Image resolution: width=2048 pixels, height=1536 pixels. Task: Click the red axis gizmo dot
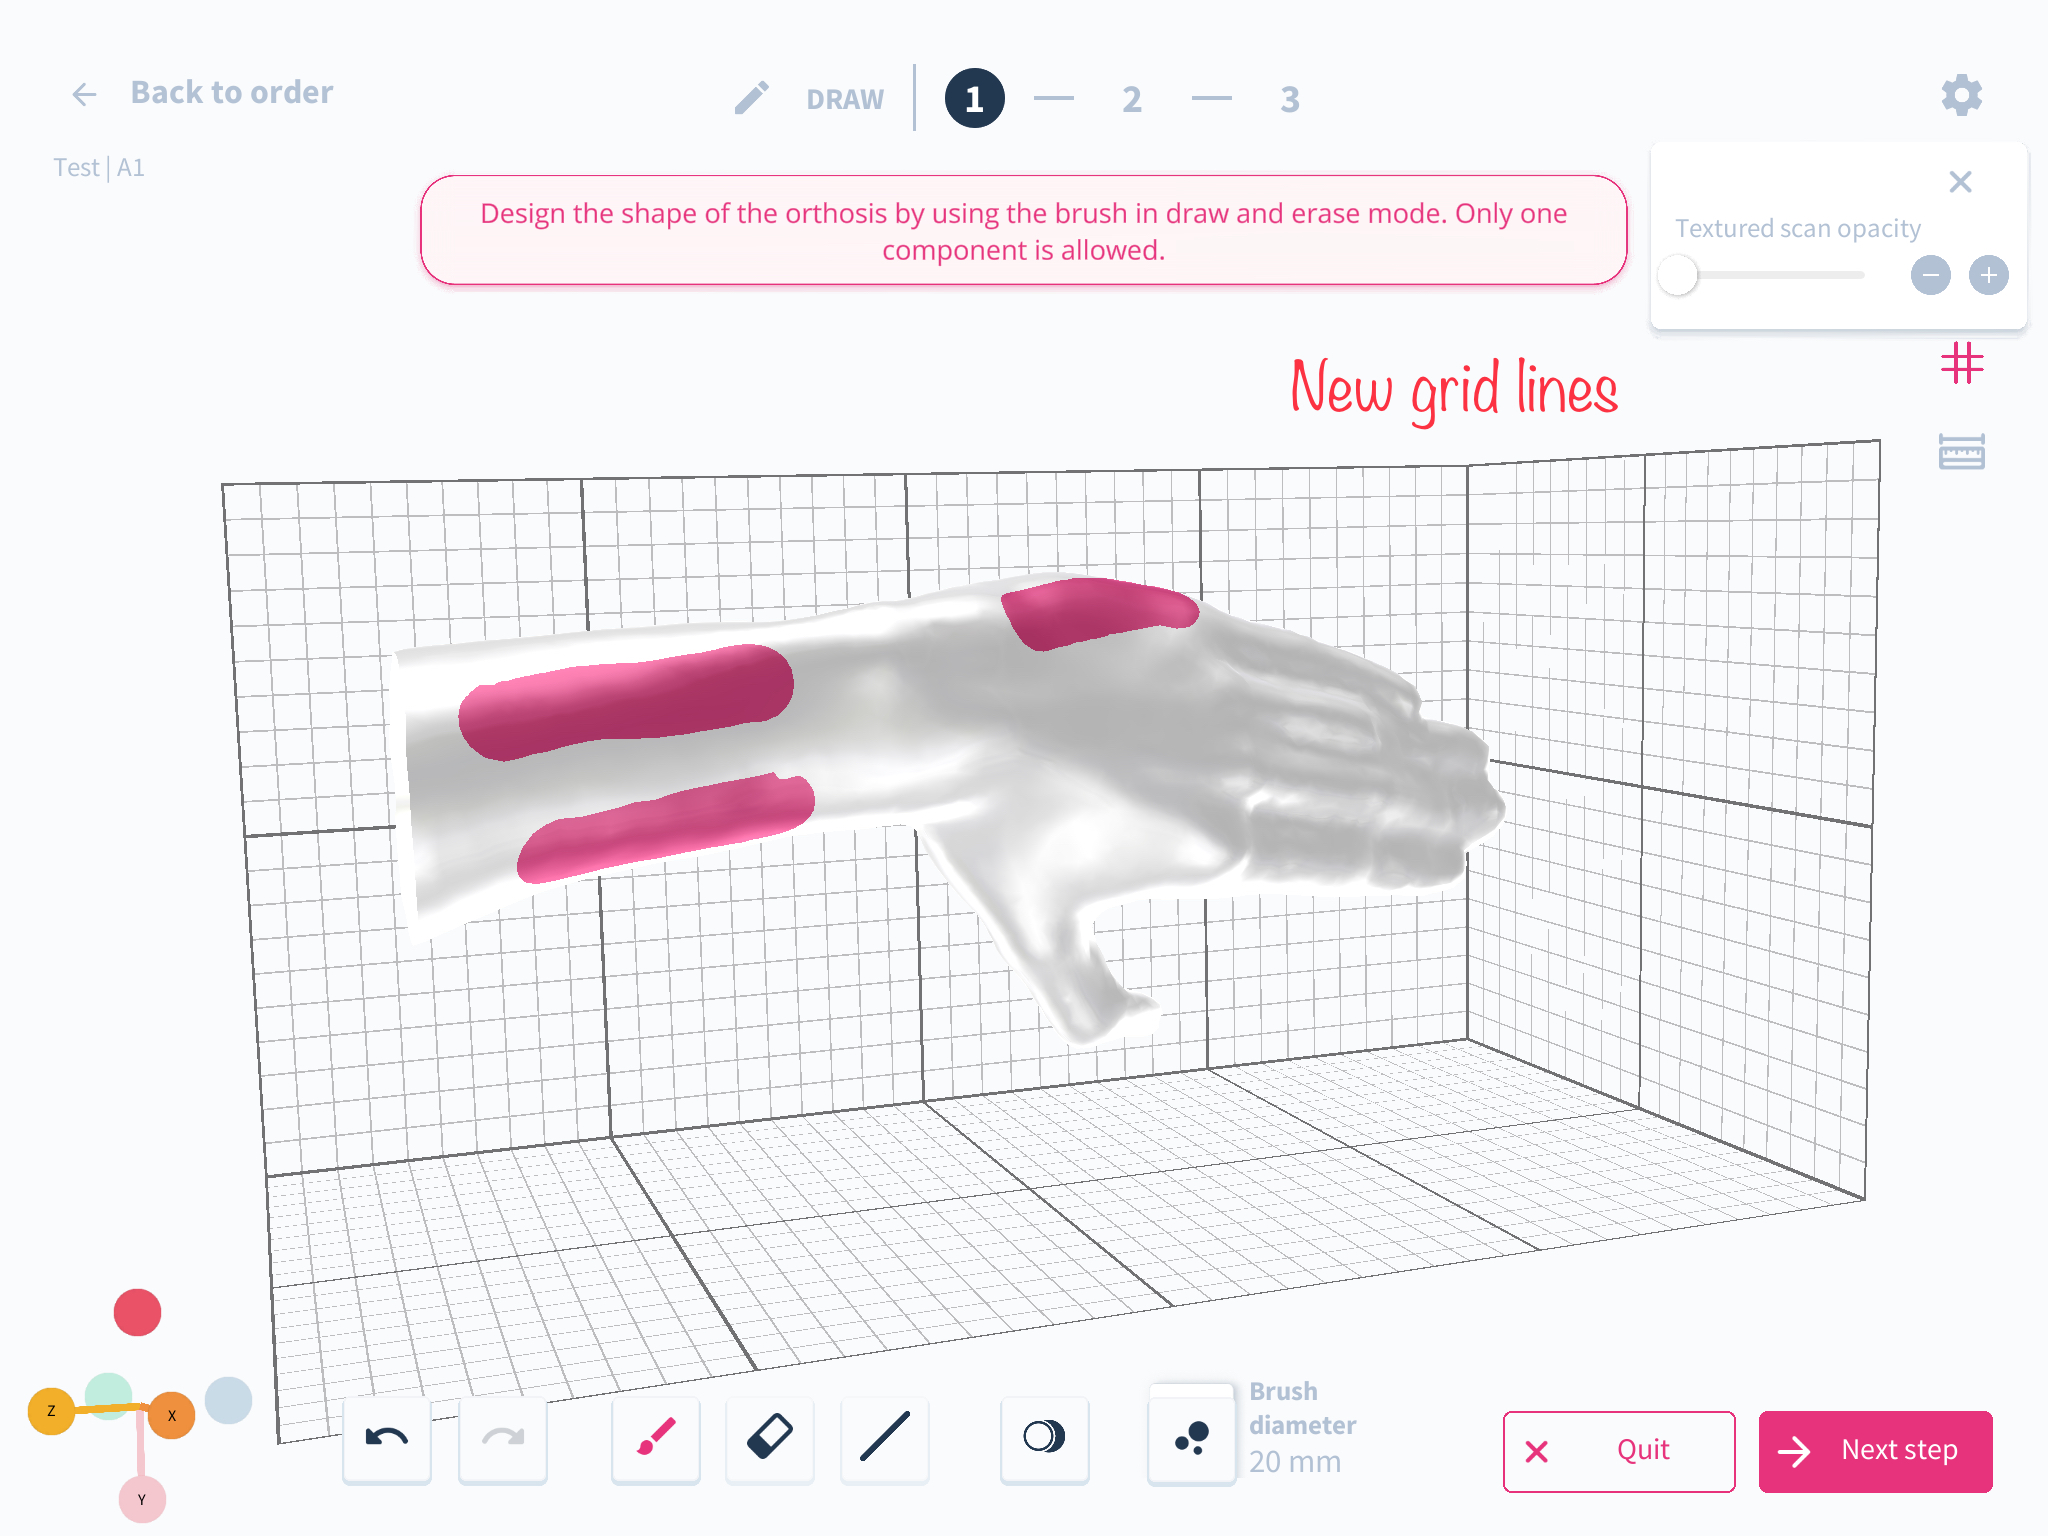click(x=137, y=1313)
